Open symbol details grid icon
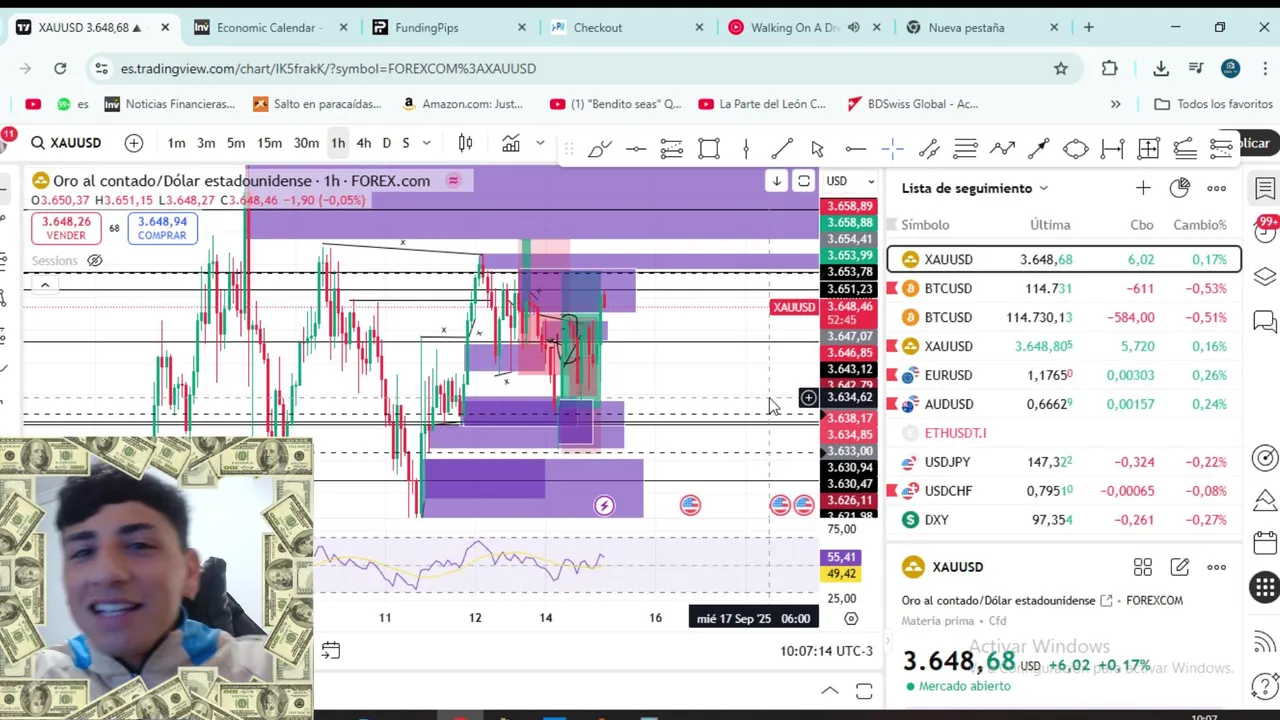 (x=1143, y=567)
